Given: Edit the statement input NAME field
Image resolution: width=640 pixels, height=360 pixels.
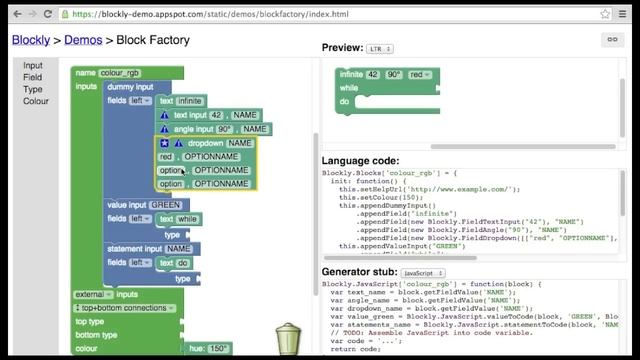Looking at the screenshot, I should (x=179, y=249).
